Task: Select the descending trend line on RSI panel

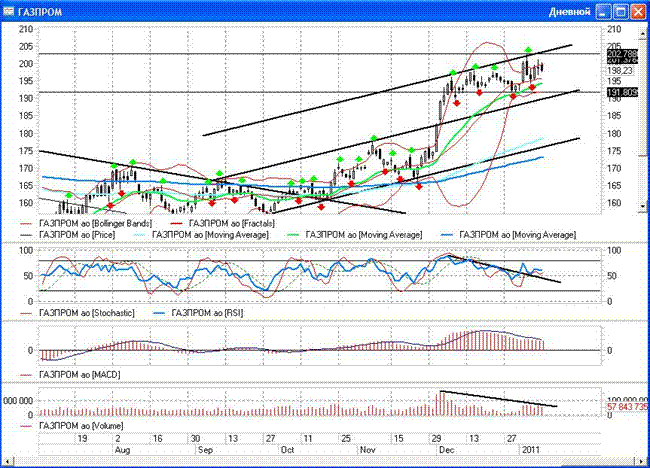Action: [505, 269]
